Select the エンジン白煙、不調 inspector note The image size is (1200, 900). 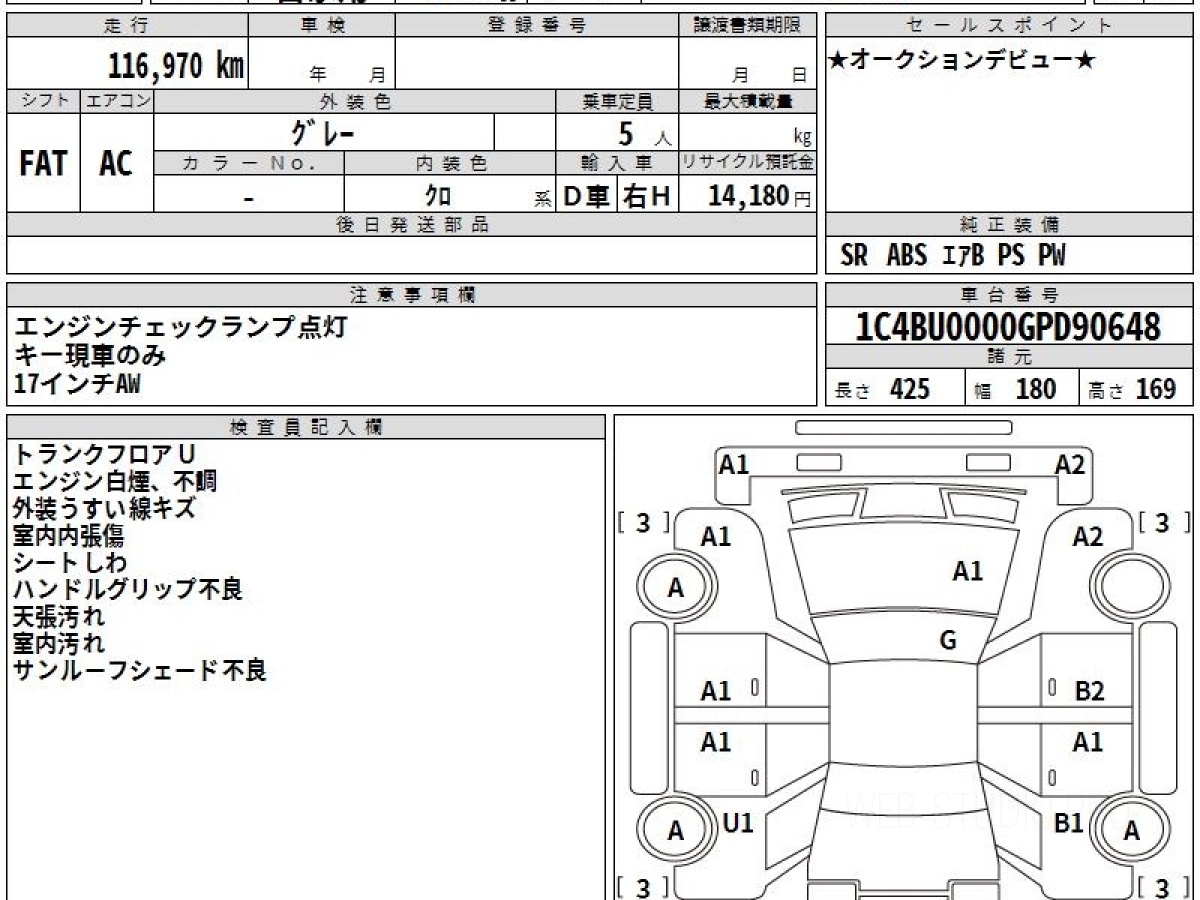pyautogui.click(x=115, y=482)
